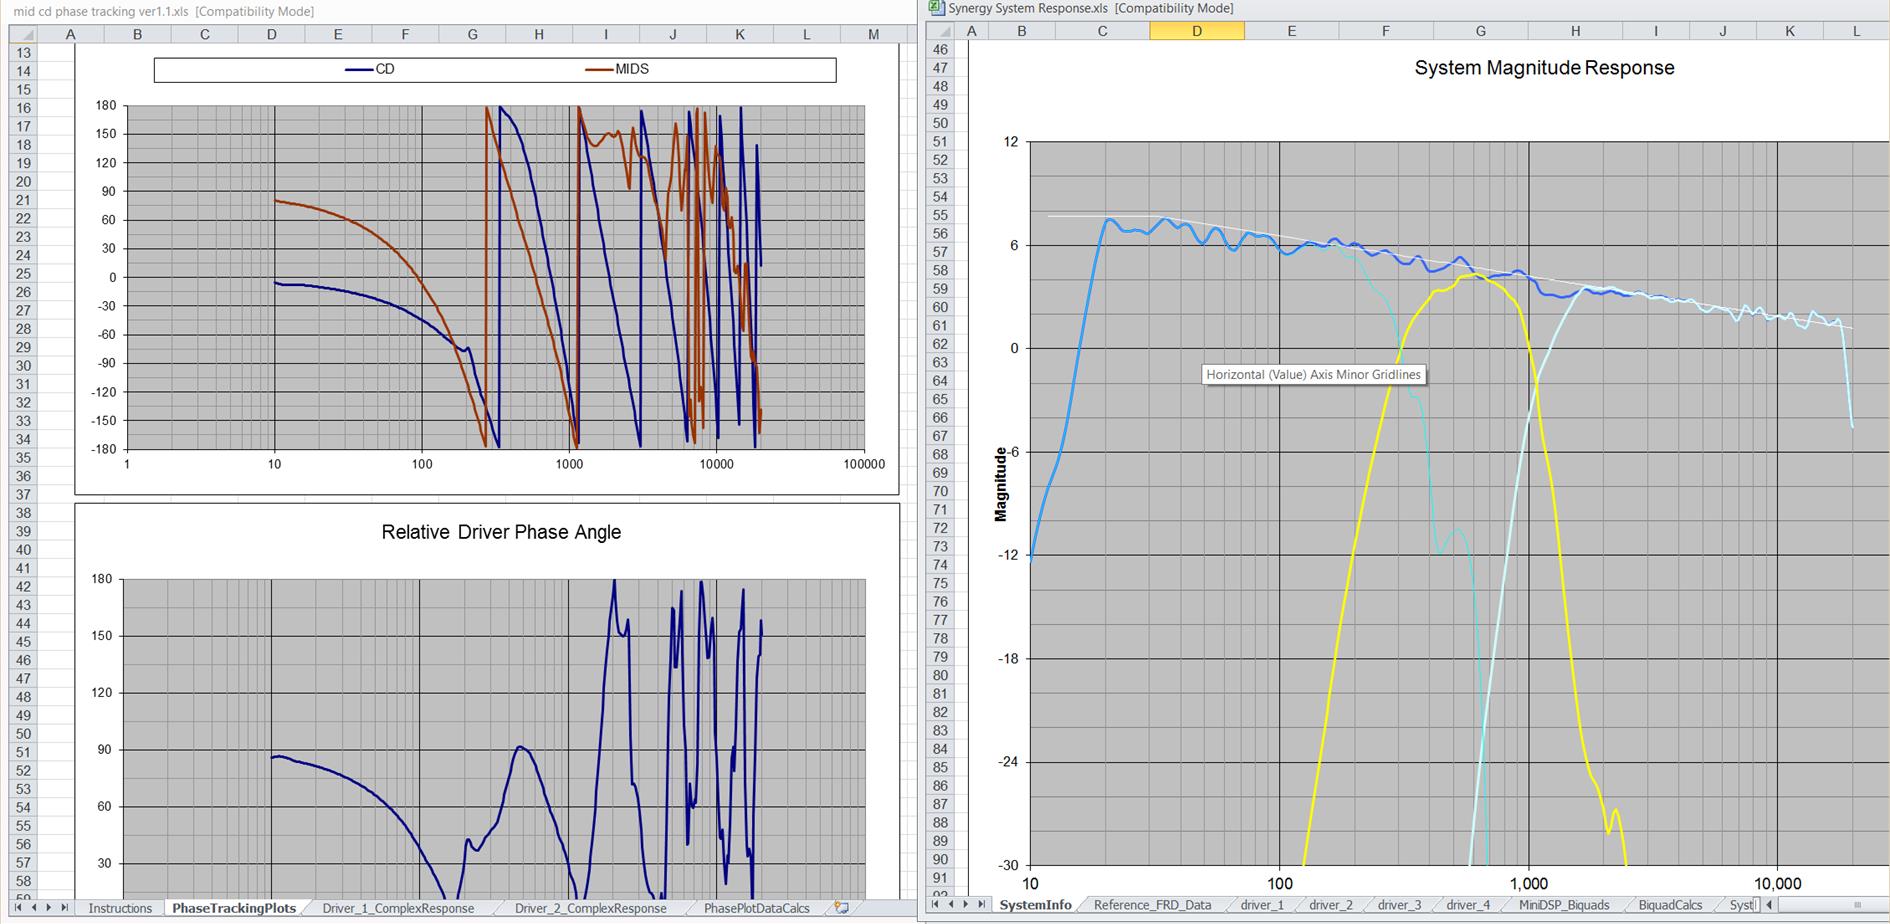Image resolution: width=1890 pixels, height=924 pixels.
Task: Switch to the driver_4 sheet
Action: (x=1468, y=905)
